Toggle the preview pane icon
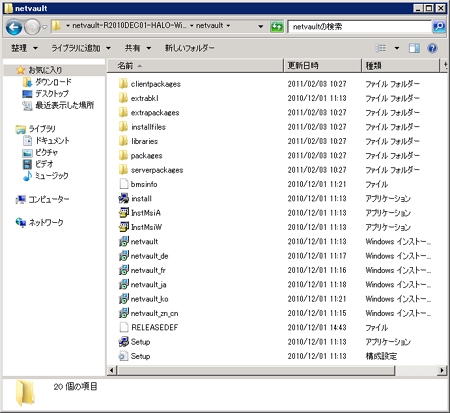Screen dimensions: 450x413 (x=414, y=48)
